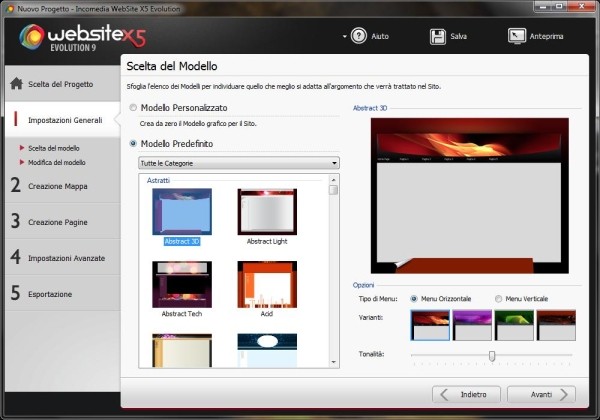Select the Modello Personalizzato radio button
The height and width of the screenshot is (420, 600).
point(133,108)
